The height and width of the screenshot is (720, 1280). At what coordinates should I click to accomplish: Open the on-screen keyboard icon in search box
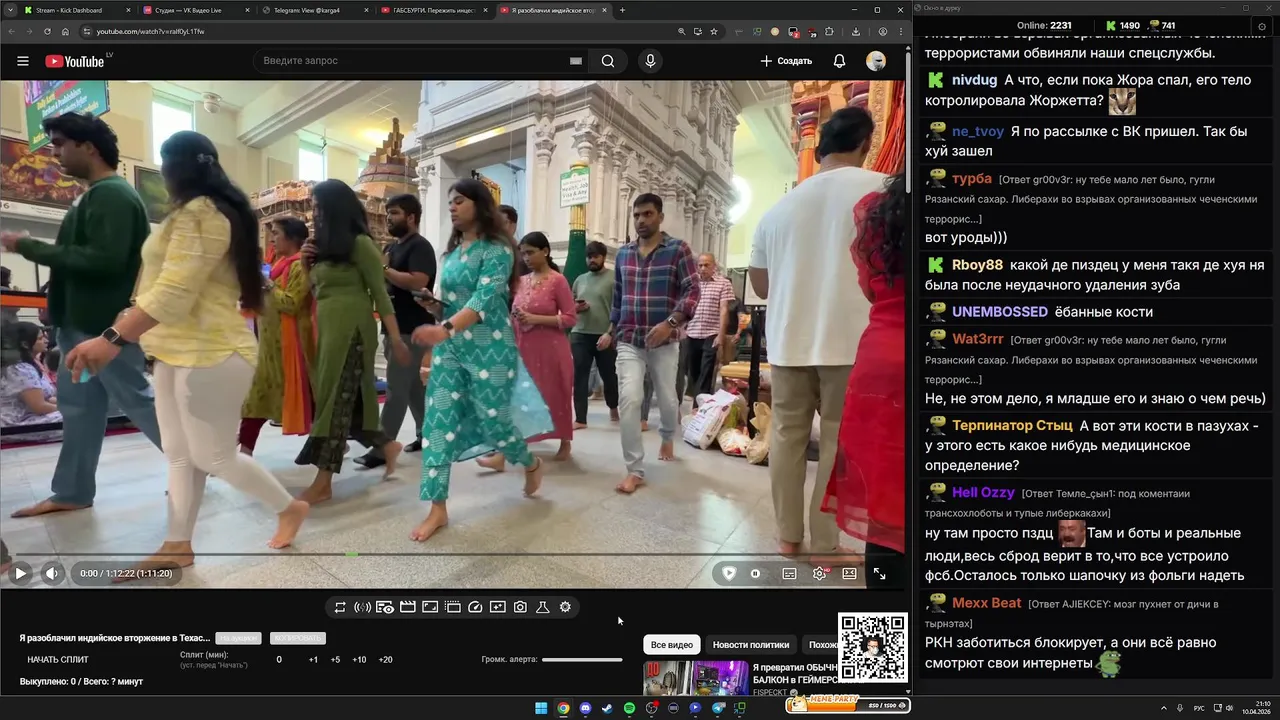(x=575, y=61)
